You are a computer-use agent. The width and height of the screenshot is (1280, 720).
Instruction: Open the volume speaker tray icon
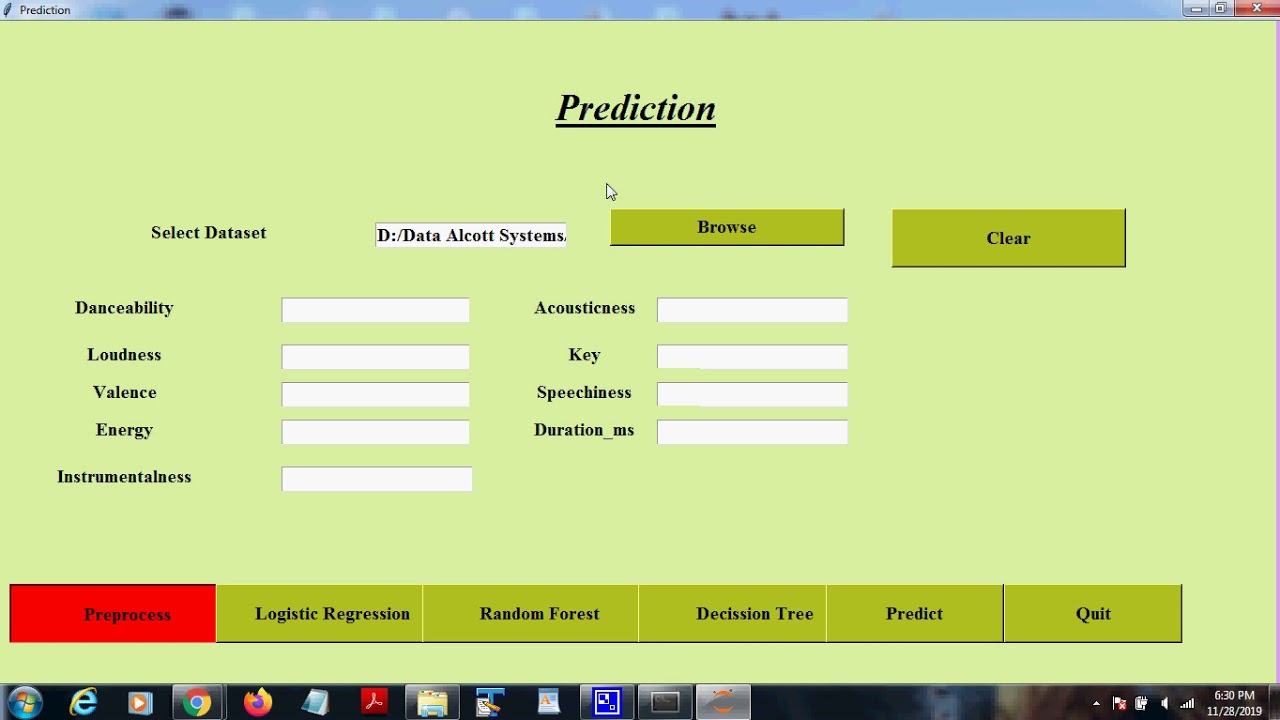coord(1164,703)
